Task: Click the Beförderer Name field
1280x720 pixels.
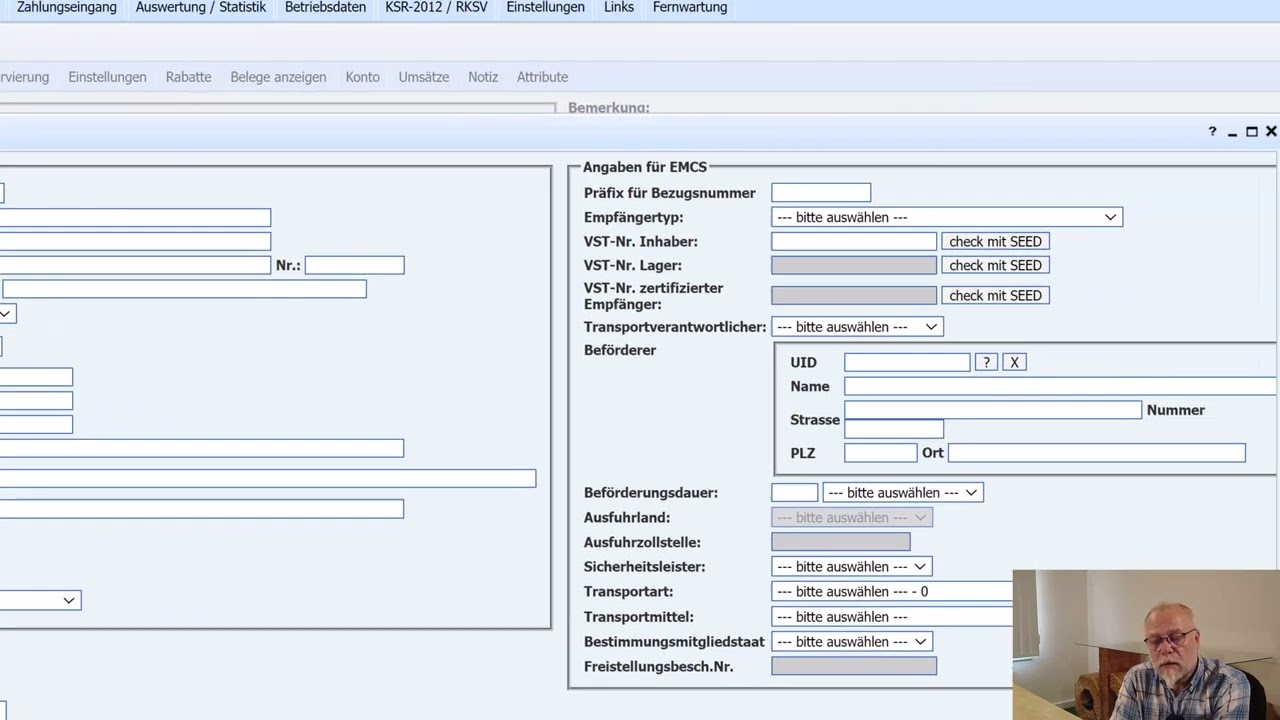Action: pyautogui.click(x=1061, y=386)
